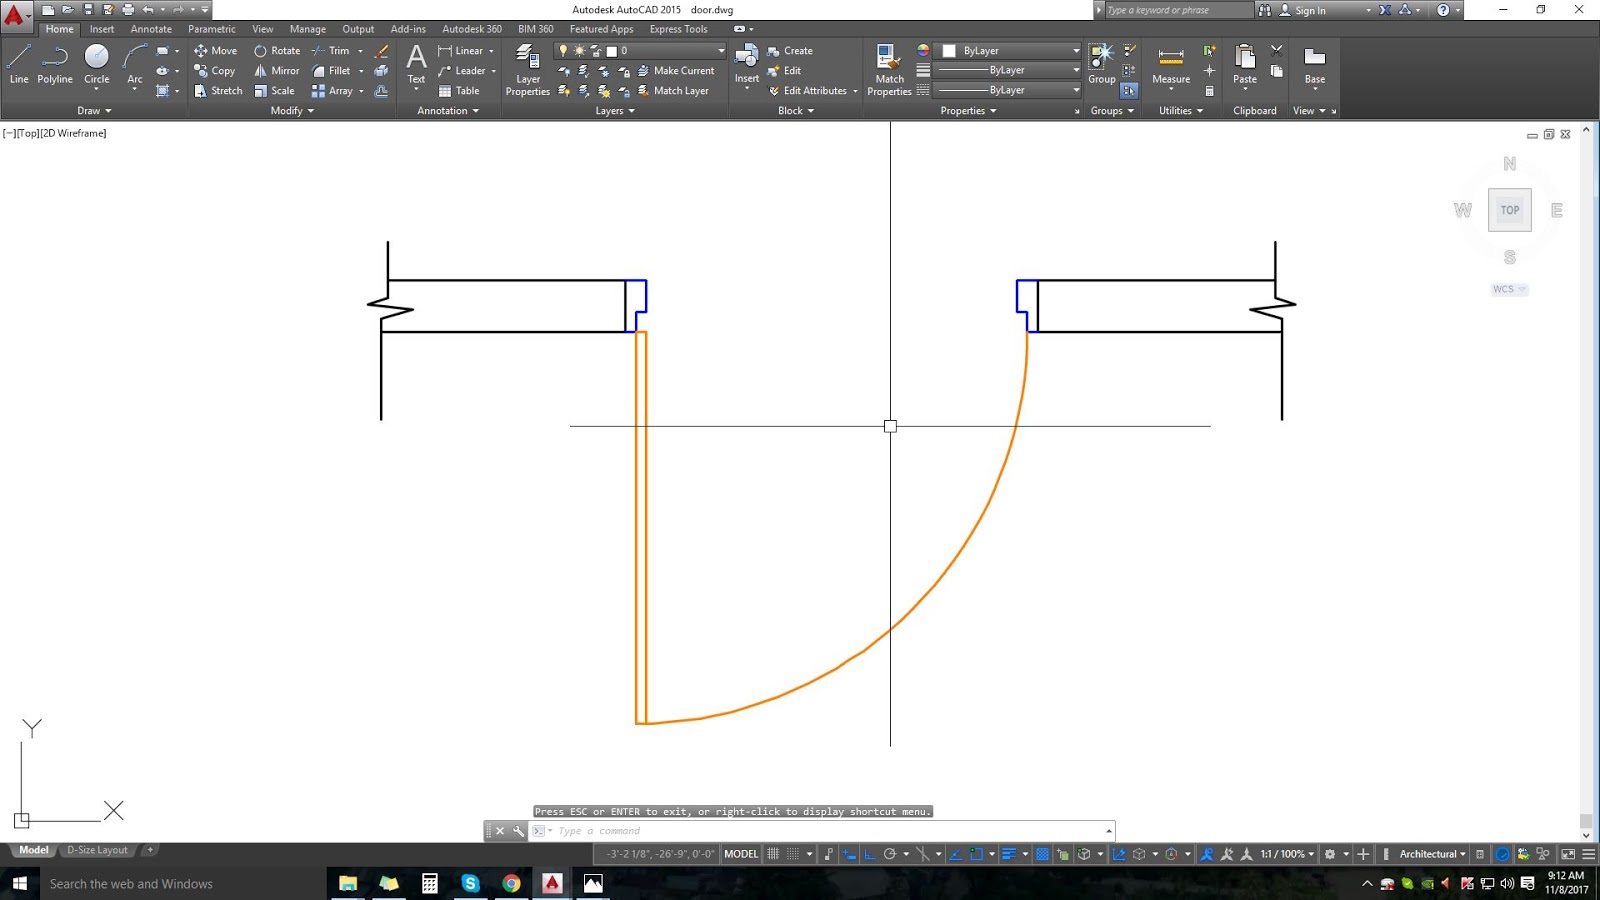Activate the Trim command
This screenshot has height=900, width=1600.
click(x=333, y=50)
